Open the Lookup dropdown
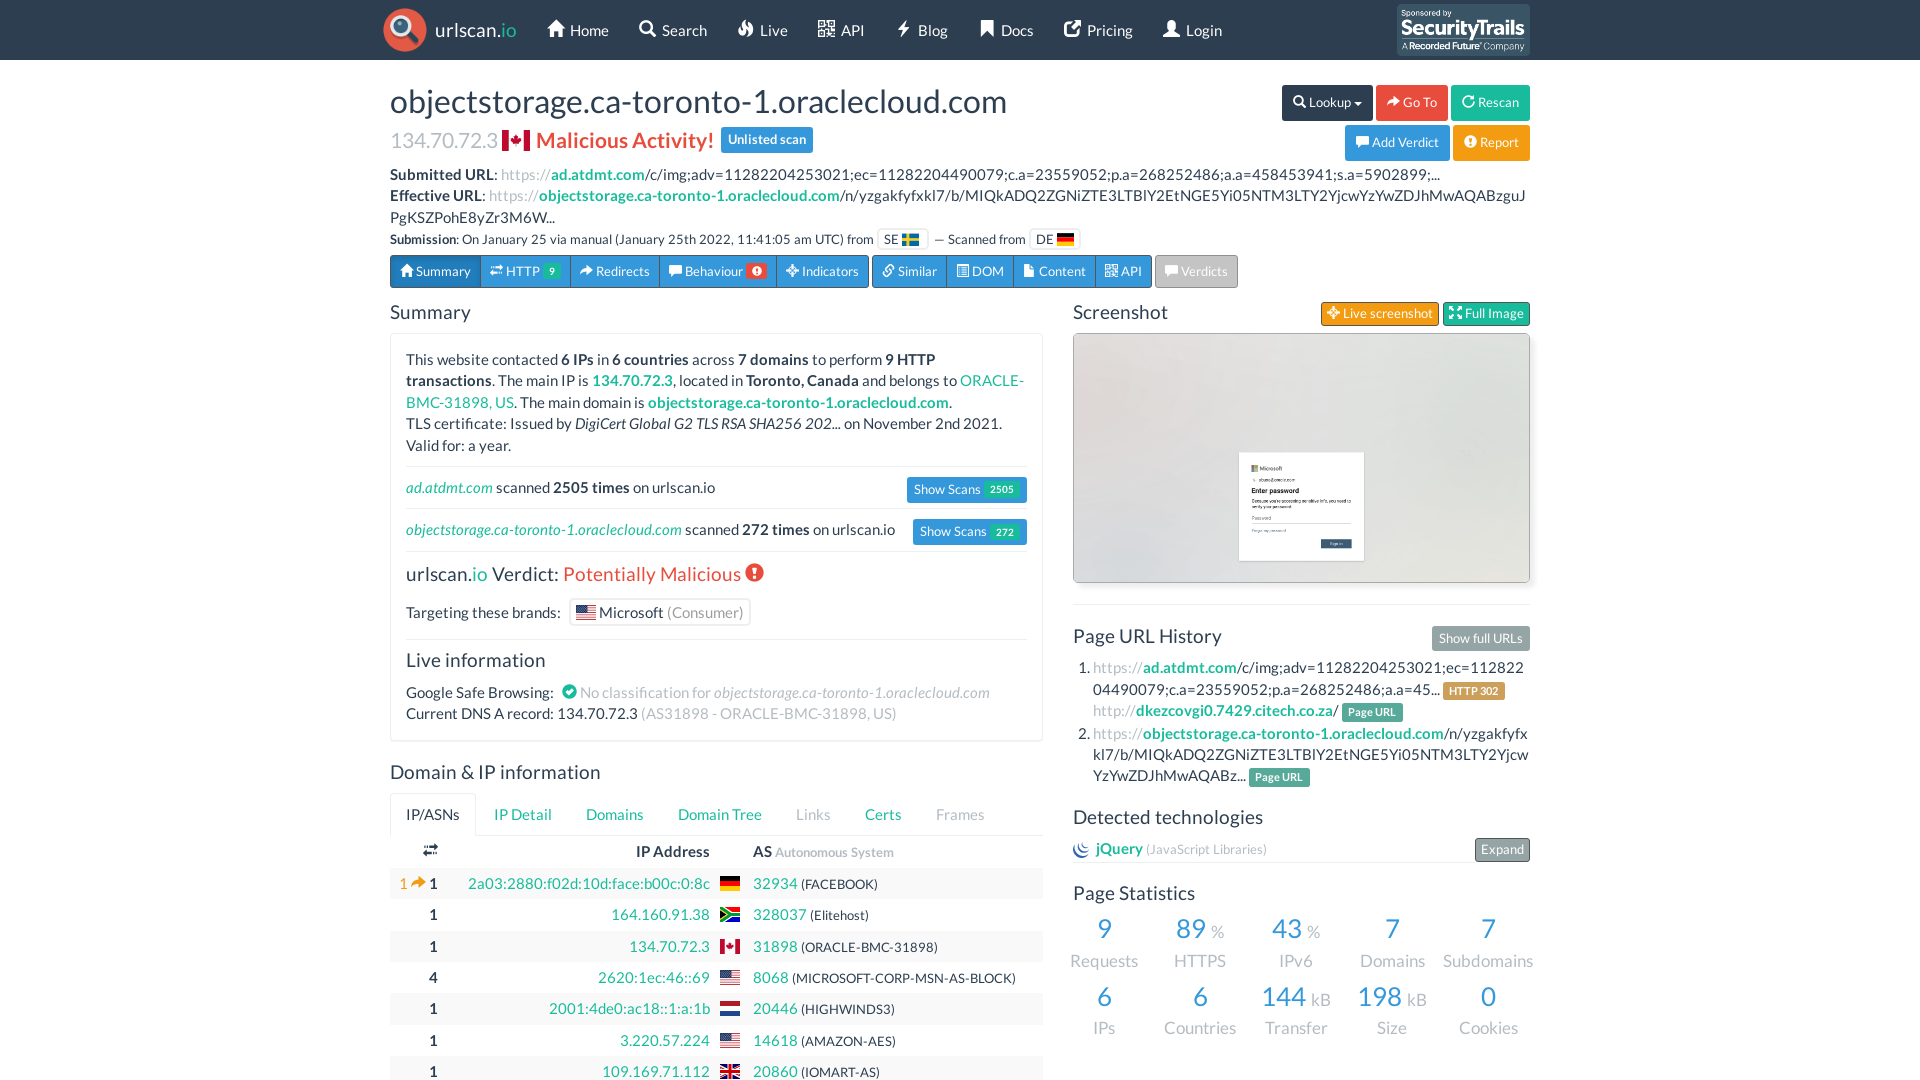 pos(1327,103)
